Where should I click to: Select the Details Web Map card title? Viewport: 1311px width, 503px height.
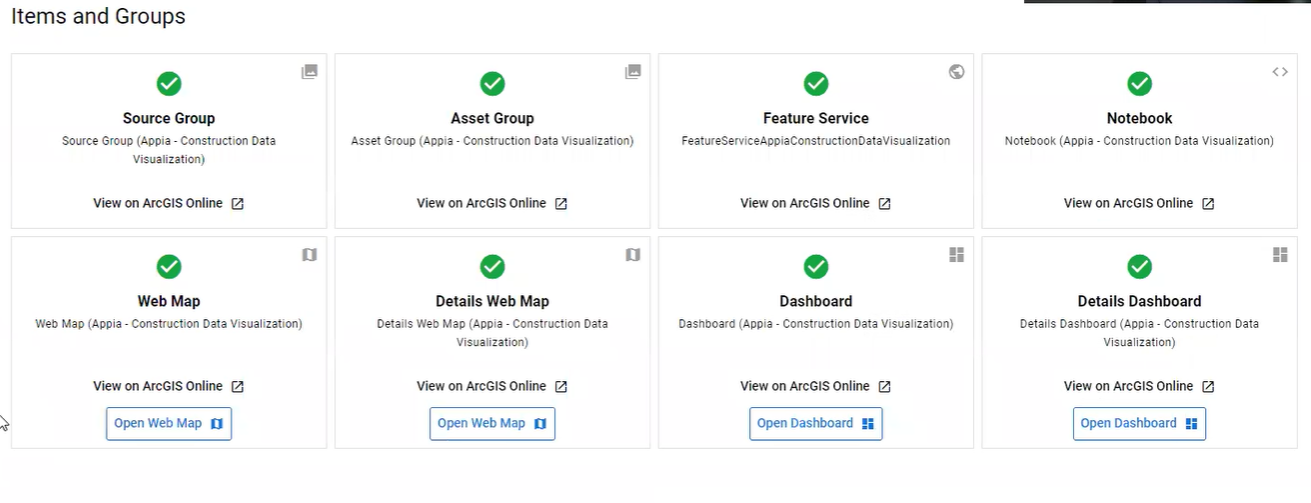[x=492, y=301]
